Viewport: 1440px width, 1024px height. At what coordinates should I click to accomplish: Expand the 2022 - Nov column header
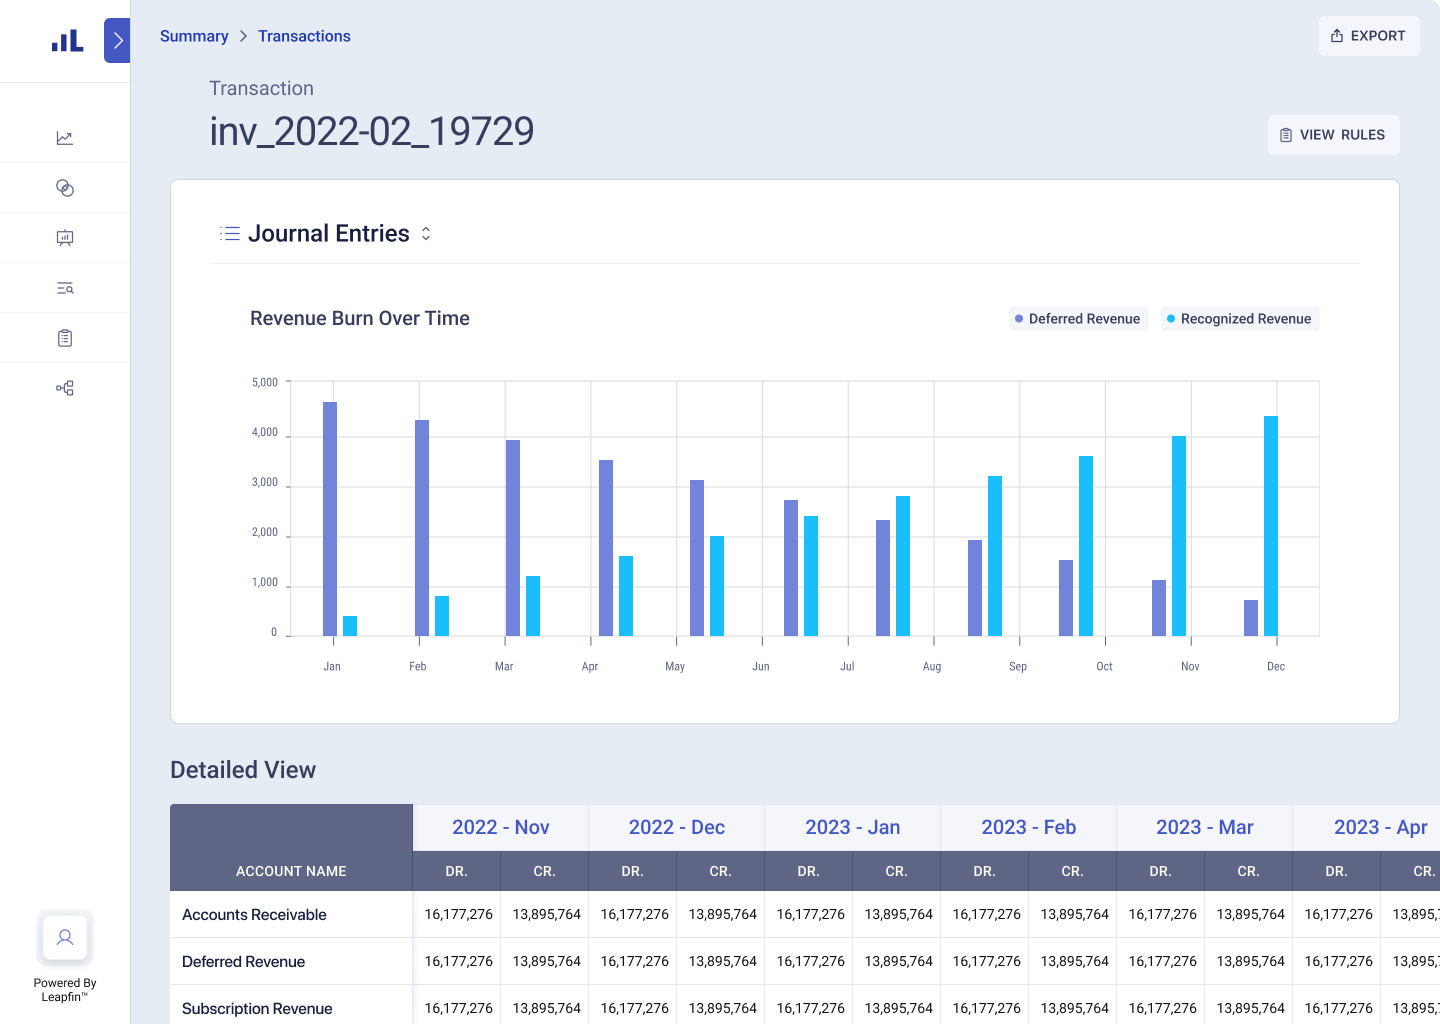pos(500,827)
